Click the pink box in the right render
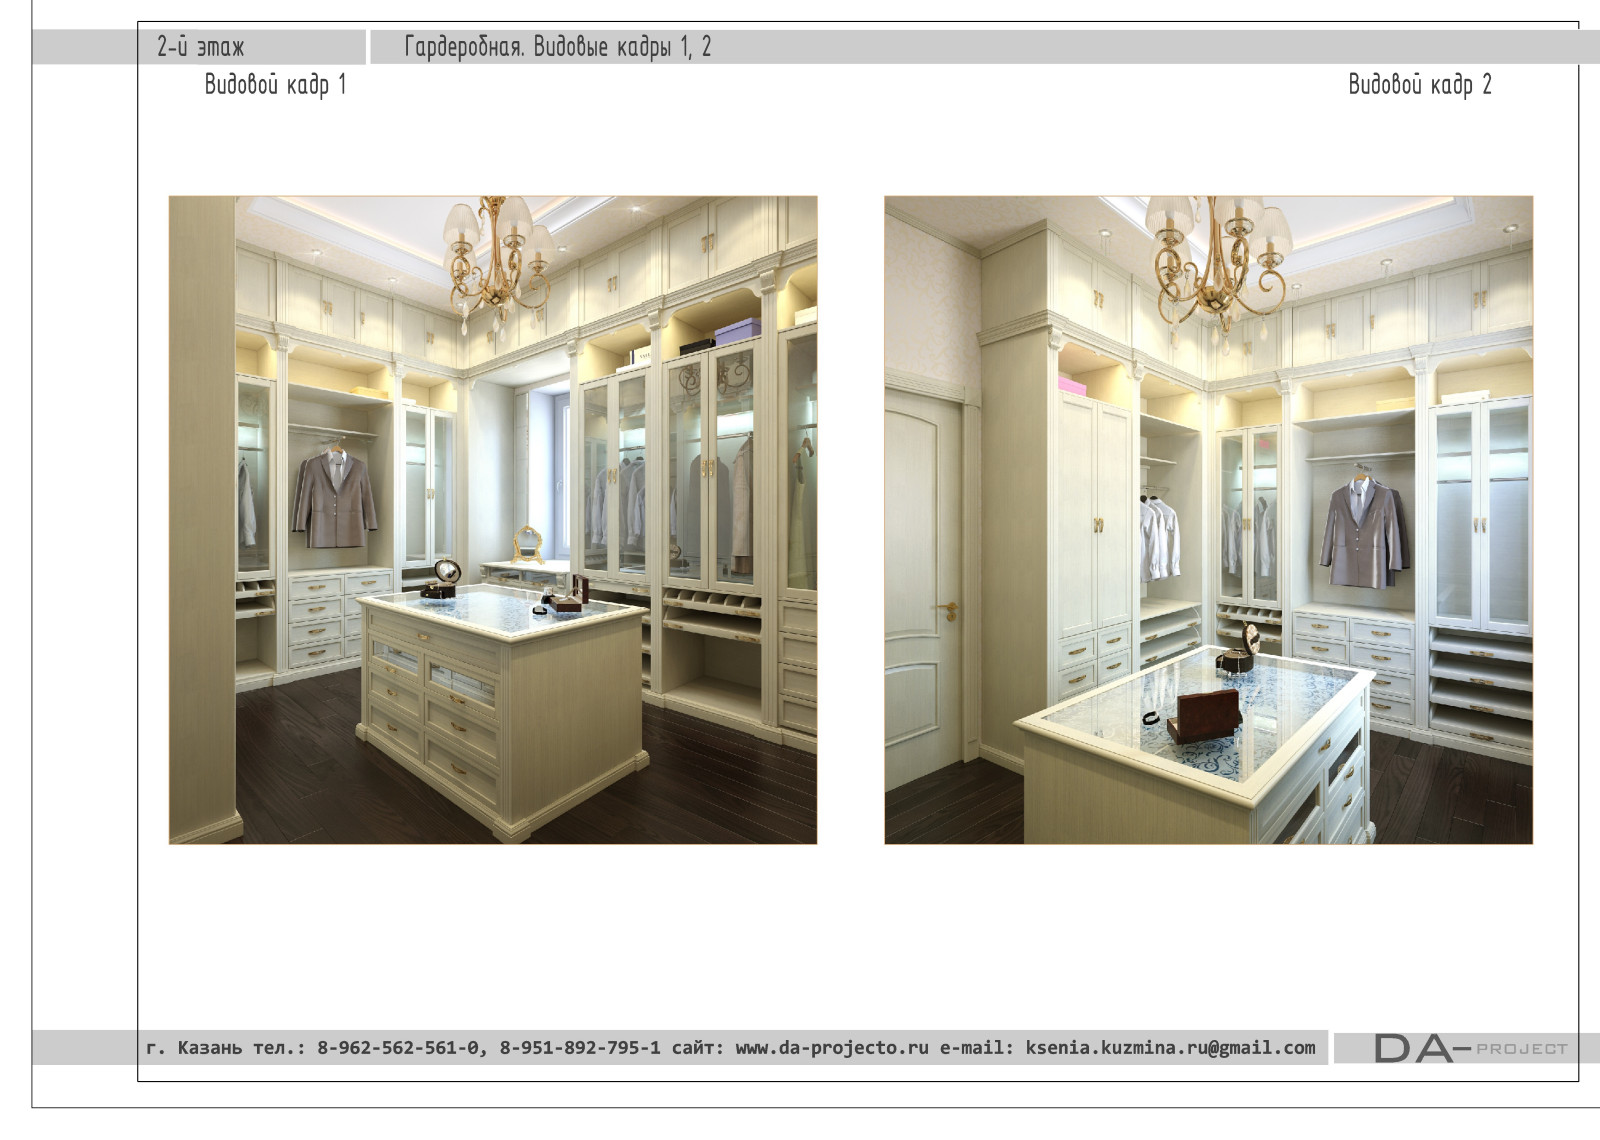 point(1072,385)
